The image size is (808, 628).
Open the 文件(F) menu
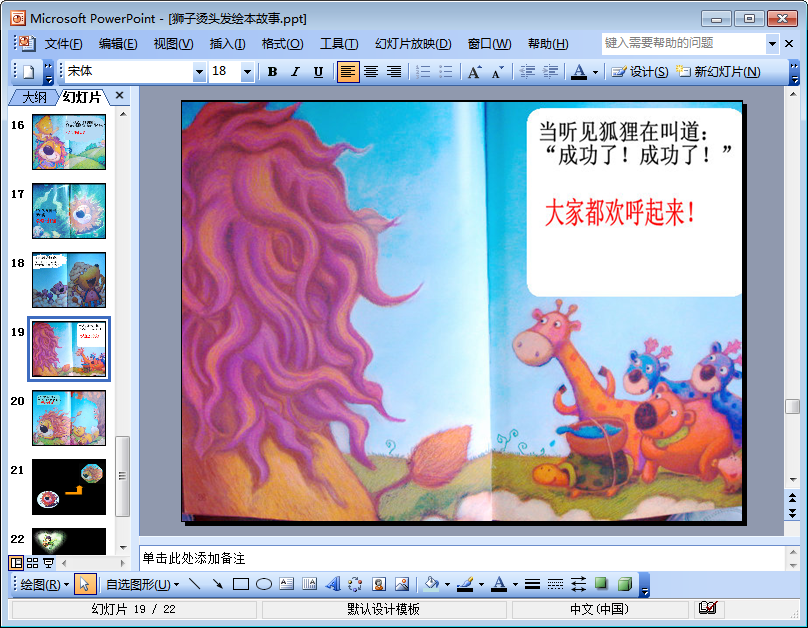point(63,44)
